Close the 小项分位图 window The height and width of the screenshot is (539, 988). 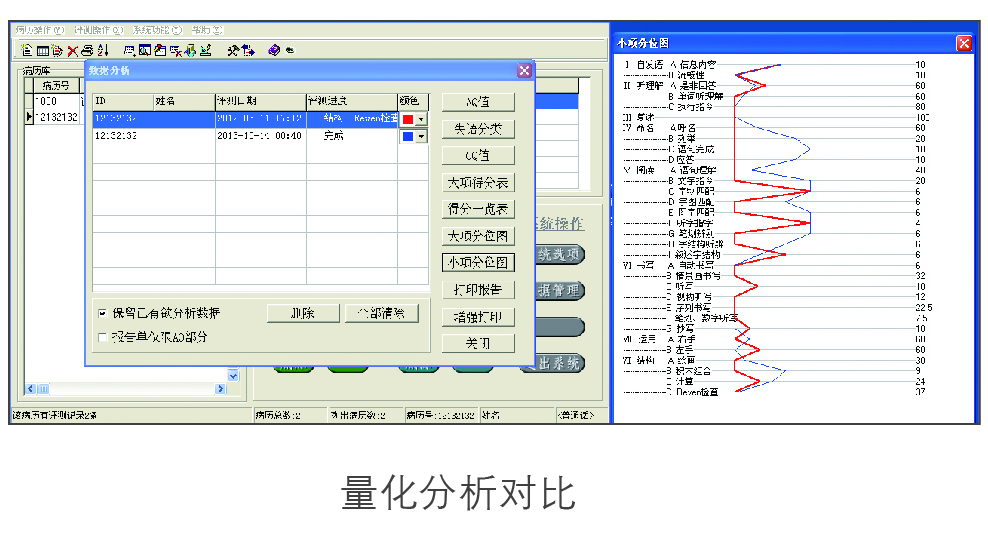click(963, 43)
